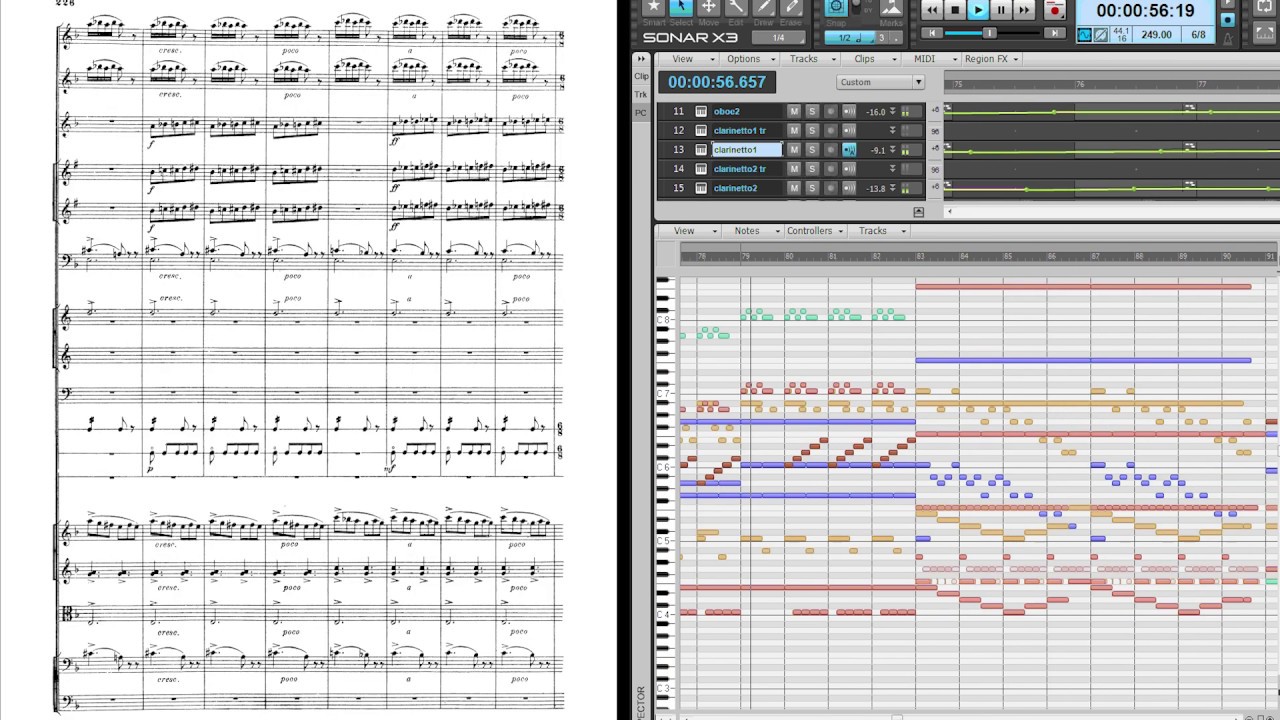The width and height of the screenshot is (1280, 720).
Task: Rewind the transport
Action: pyautogui.click(x=932, y=10)
